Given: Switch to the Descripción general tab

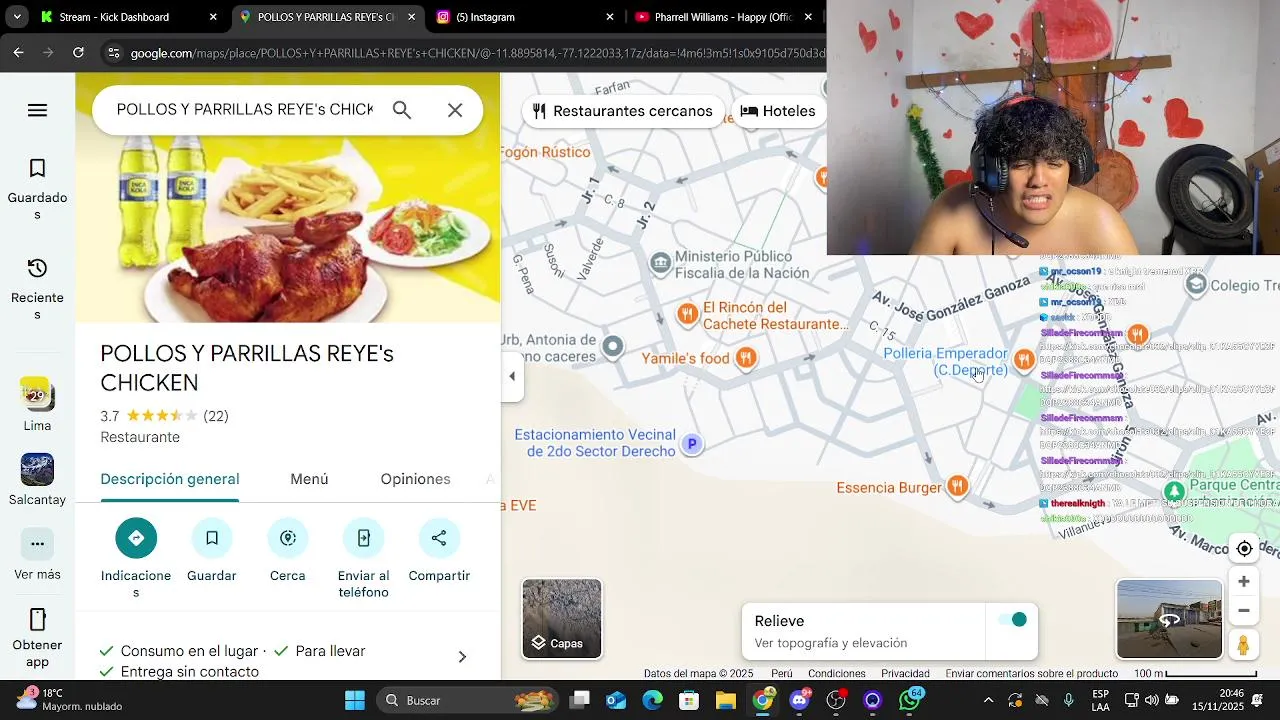Looking at the screenshot, I should coord(170,479).
